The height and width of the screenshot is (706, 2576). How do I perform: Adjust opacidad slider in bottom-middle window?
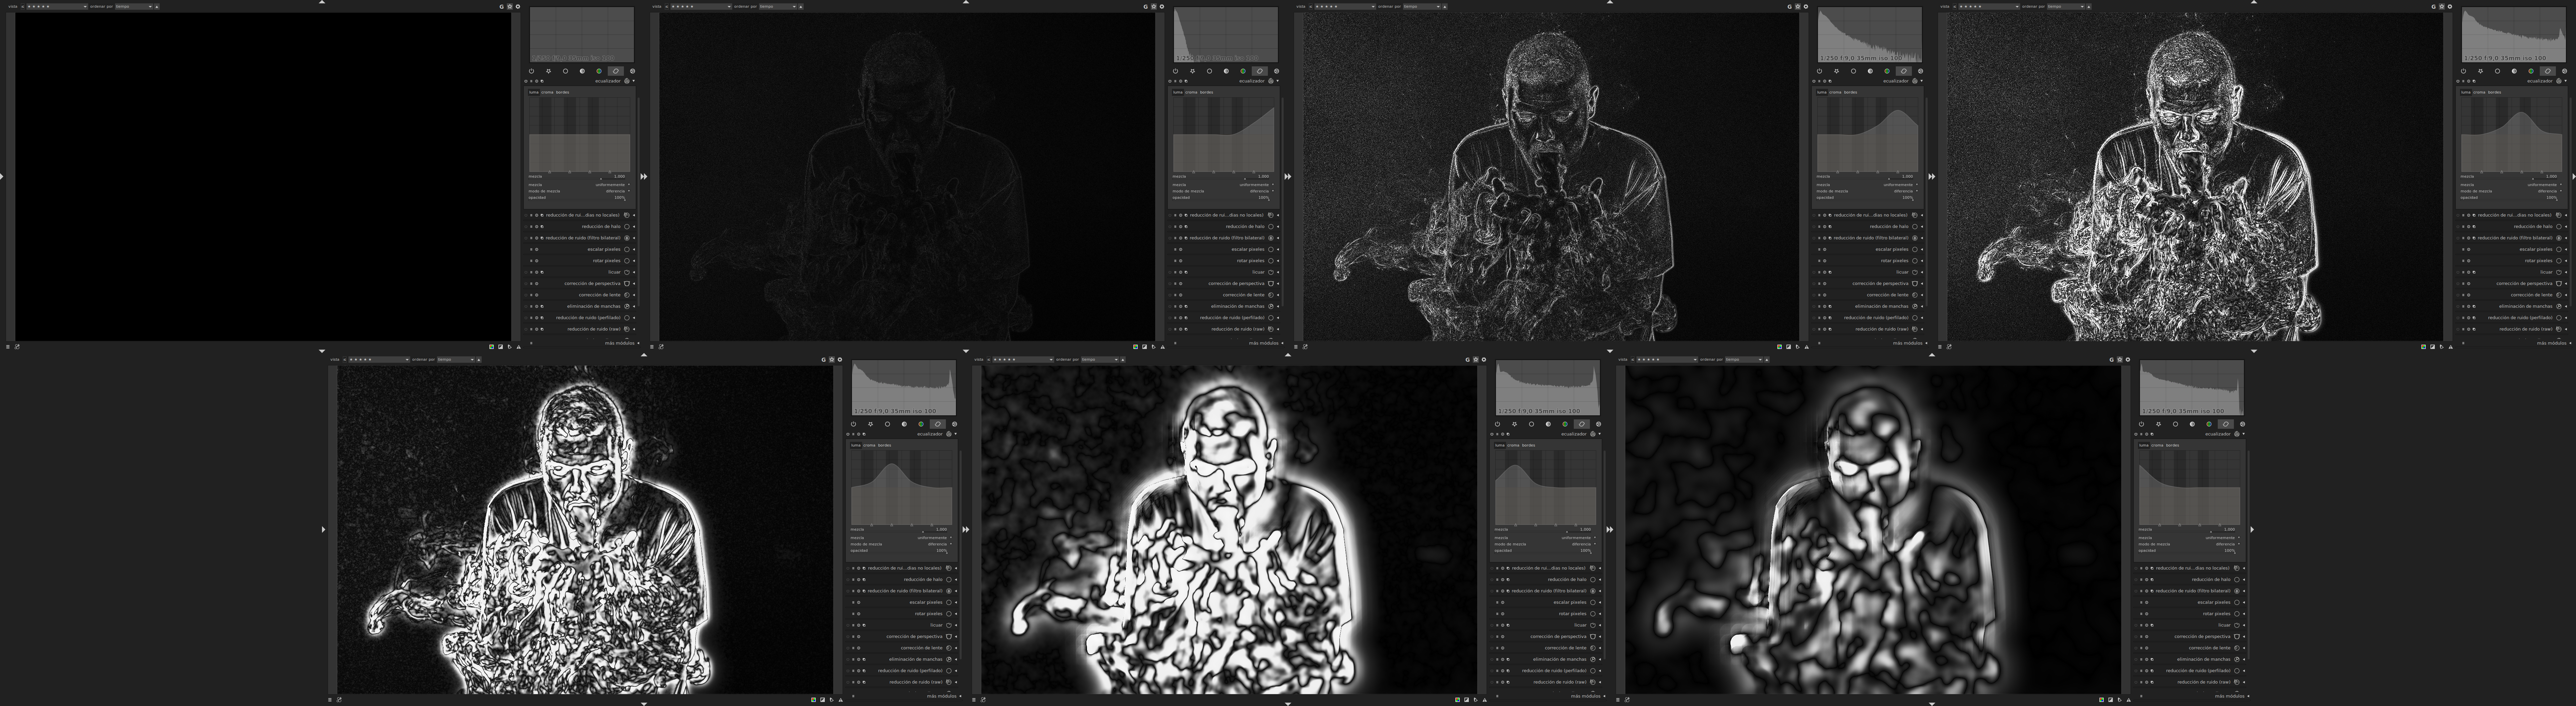point(1543,551)
